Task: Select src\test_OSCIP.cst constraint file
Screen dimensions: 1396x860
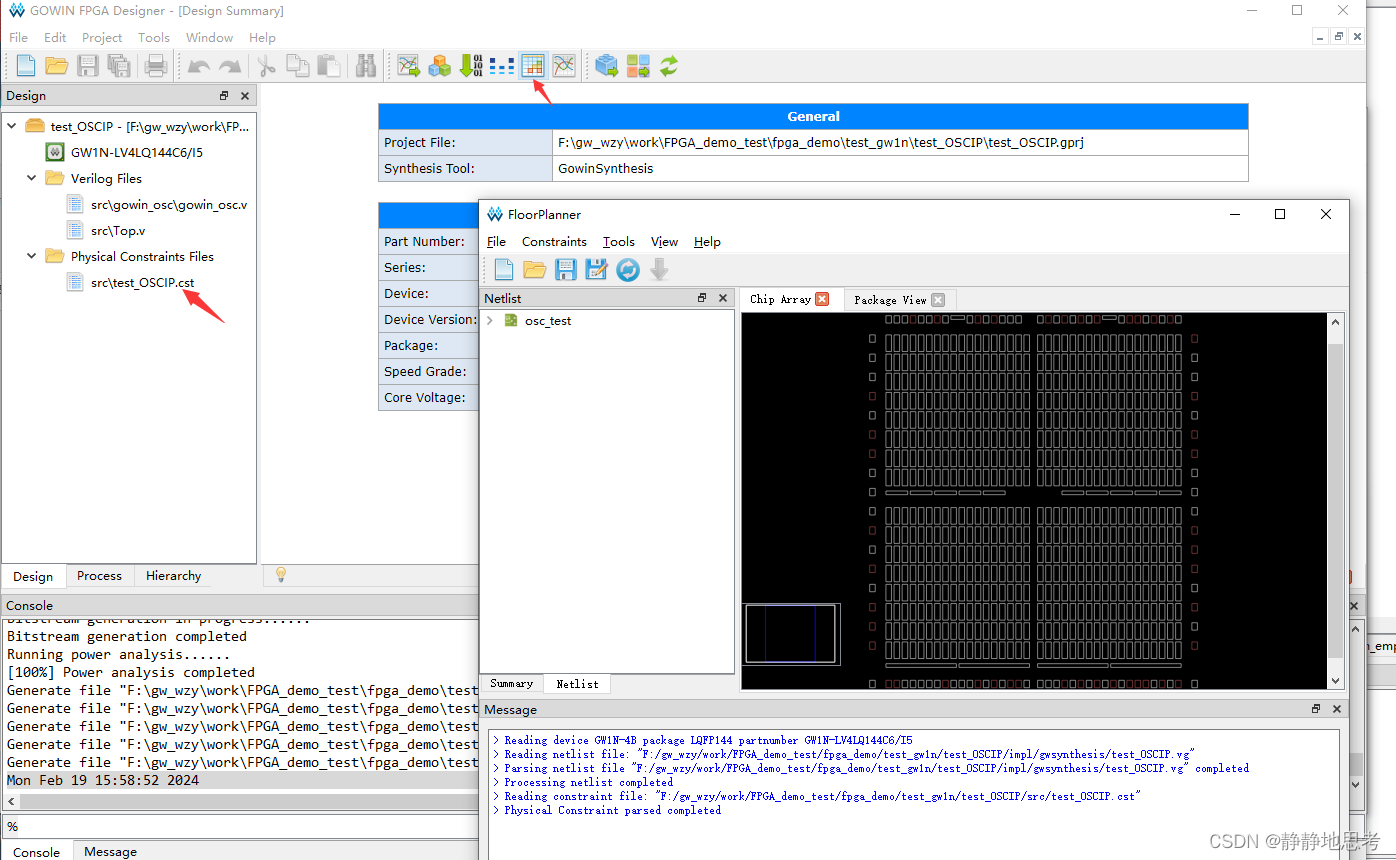Action: click(x=142, y=283)
